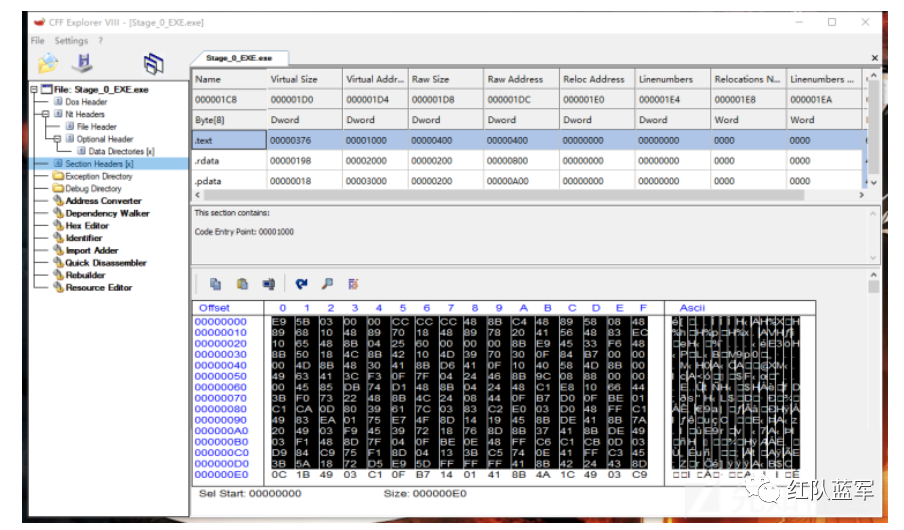The image size is (904, 530).
Task: Click the Name column header
Action: [x=229, y=79]
